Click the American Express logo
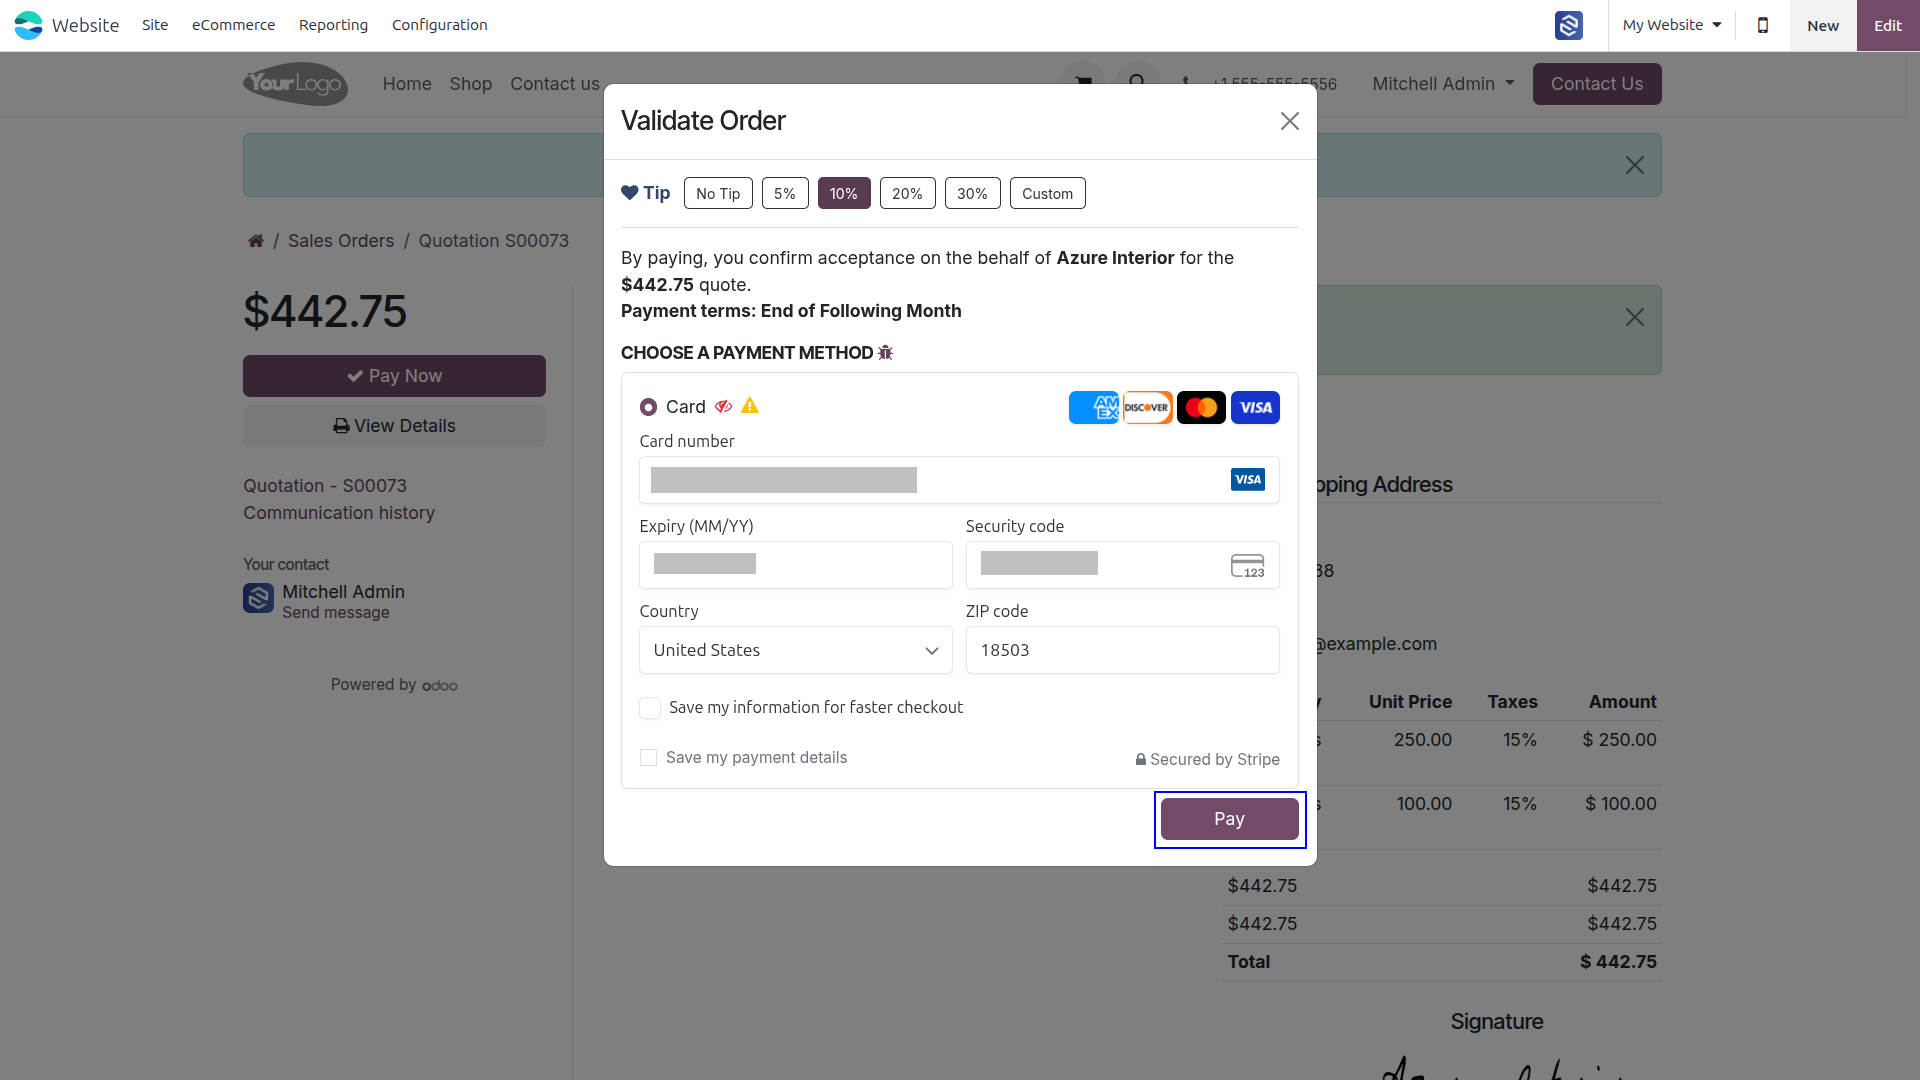 tap(1094, 408)
